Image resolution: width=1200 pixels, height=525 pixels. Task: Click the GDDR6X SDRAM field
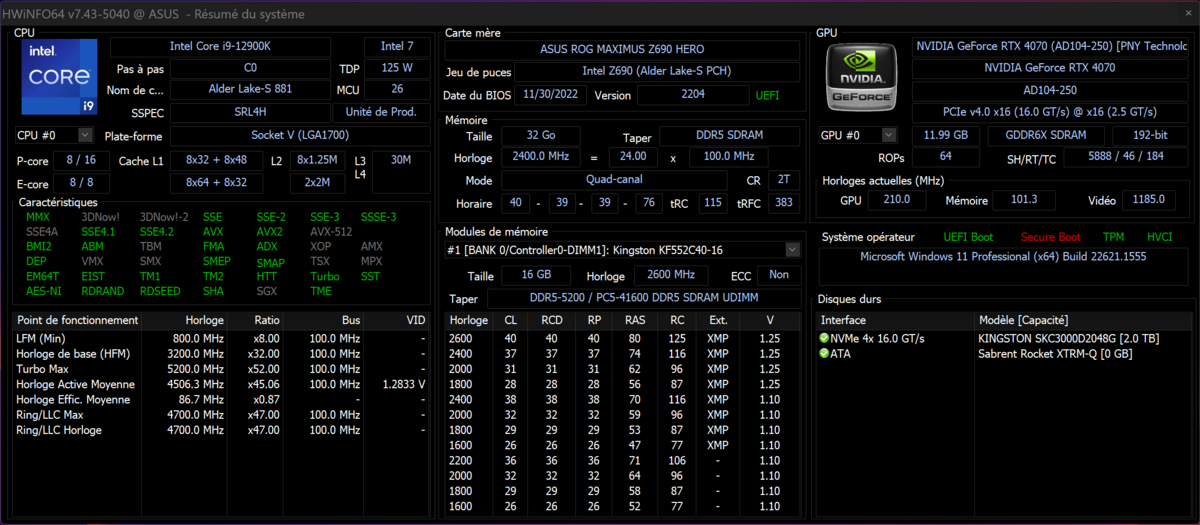pyautogui.click(x=1047, y=135)
